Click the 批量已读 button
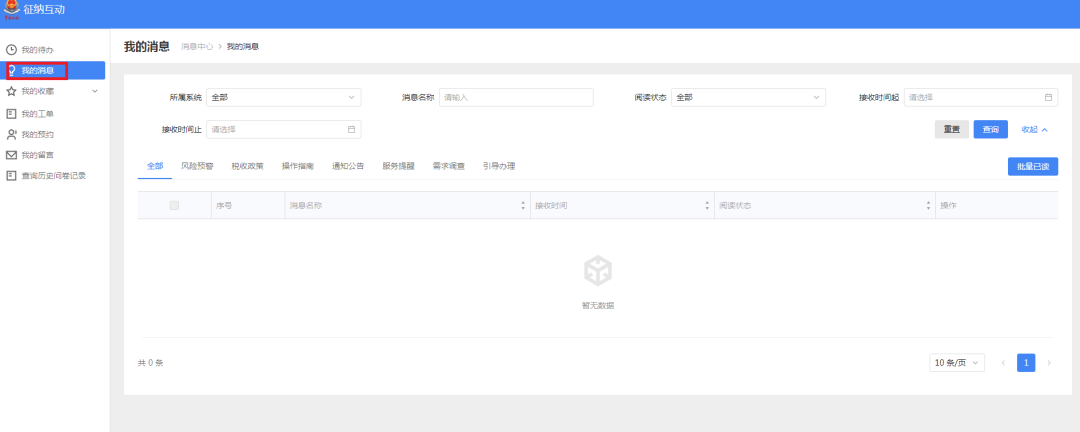Image resolution: width=1080 pixels, height=432 pixels. click(1032, 166)
